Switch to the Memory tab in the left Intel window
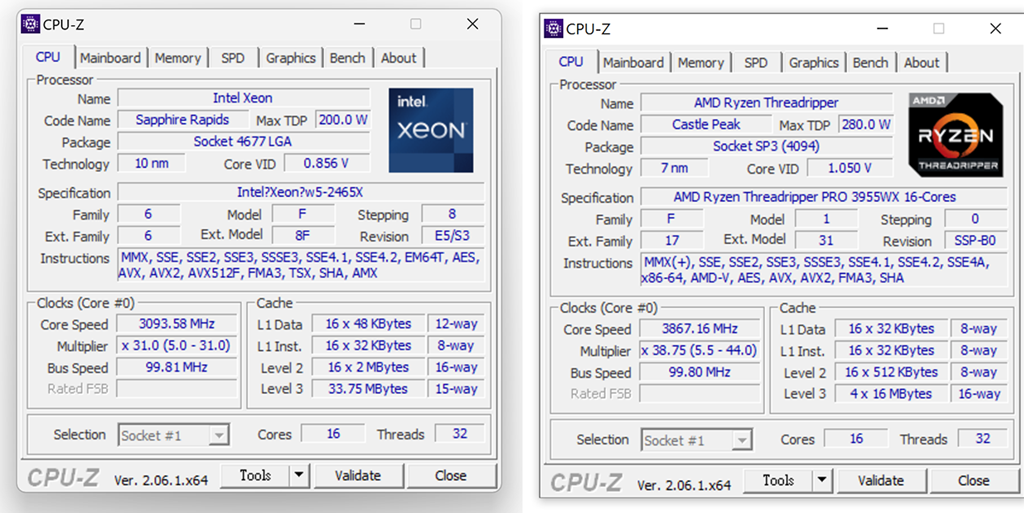Screen dimensions: 1024x513 pos(178,58)
